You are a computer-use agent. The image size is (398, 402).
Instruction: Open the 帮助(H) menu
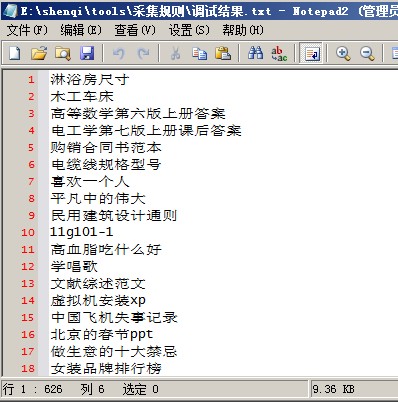pyautogui.click(x=243, y=31)
